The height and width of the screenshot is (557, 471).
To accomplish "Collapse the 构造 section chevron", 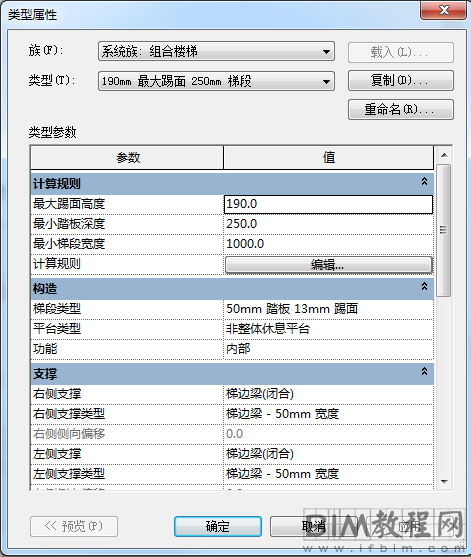I will point(424,286).
